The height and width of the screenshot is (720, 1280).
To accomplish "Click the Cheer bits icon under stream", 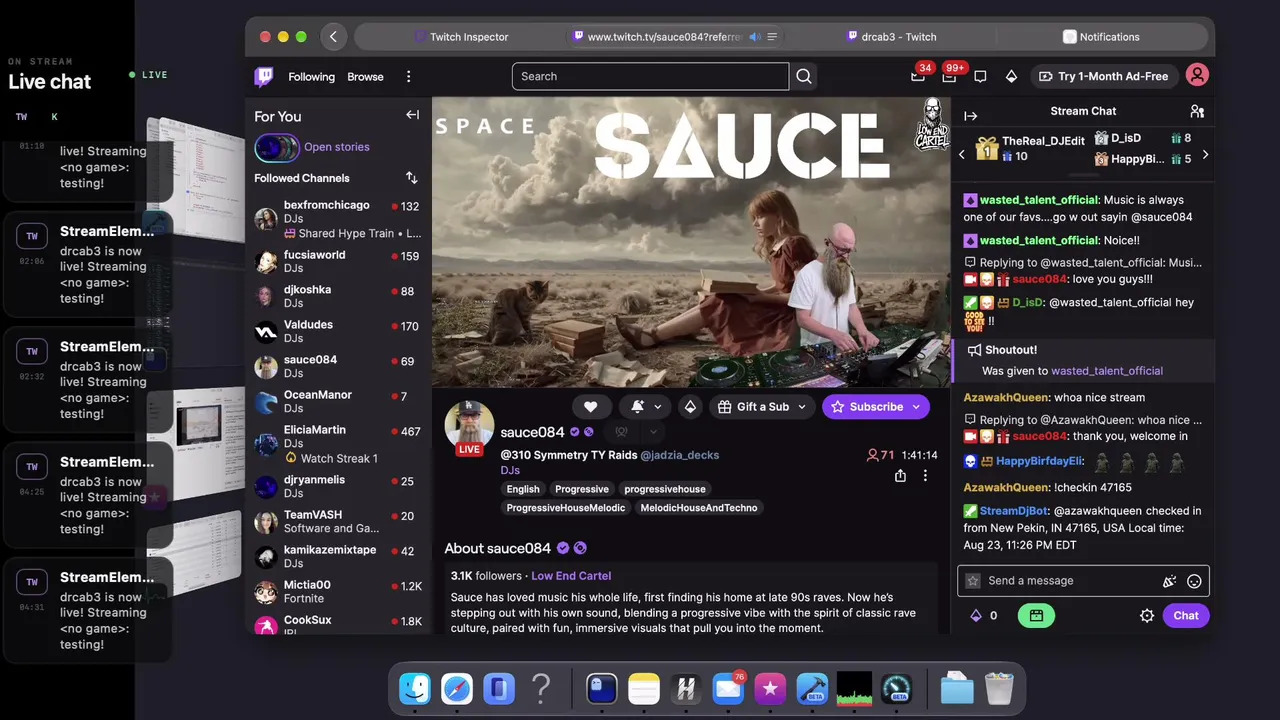I will point(690,407).
